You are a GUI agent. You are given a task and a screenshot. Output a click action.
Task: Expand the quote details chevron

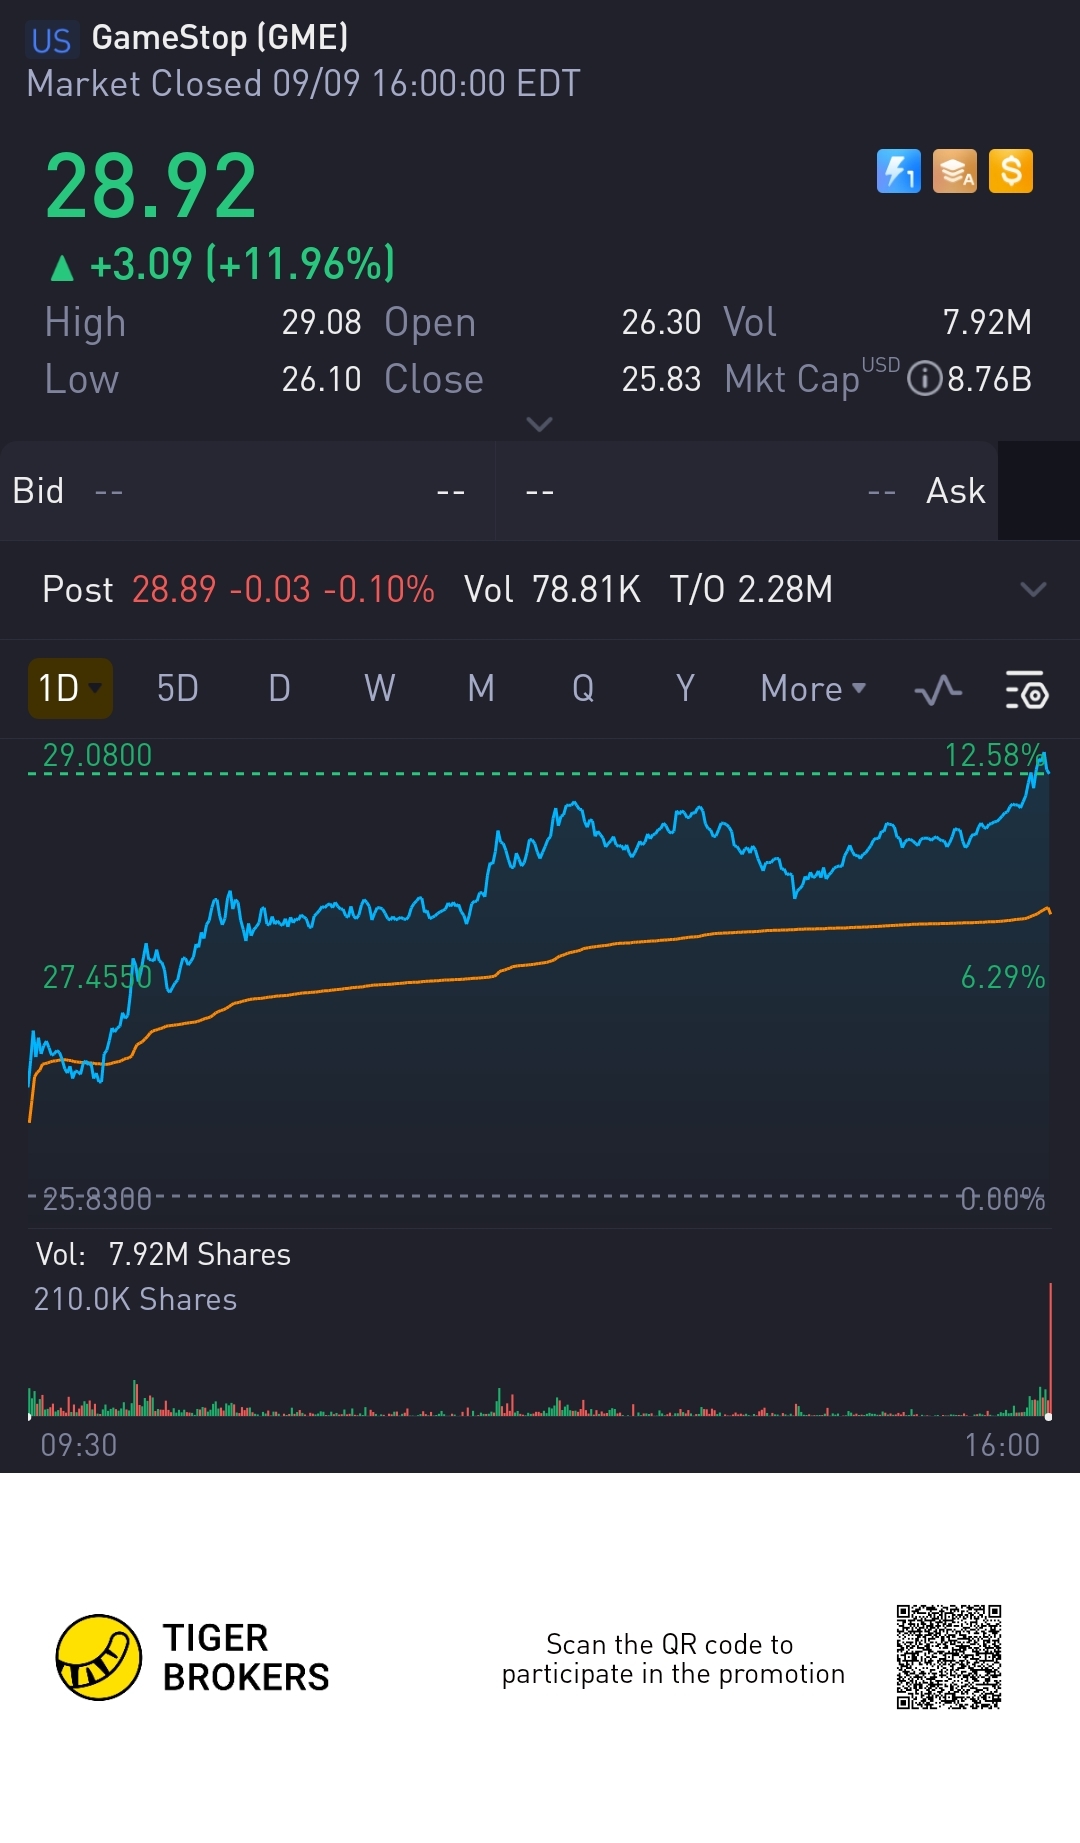[x=539, y=425]
